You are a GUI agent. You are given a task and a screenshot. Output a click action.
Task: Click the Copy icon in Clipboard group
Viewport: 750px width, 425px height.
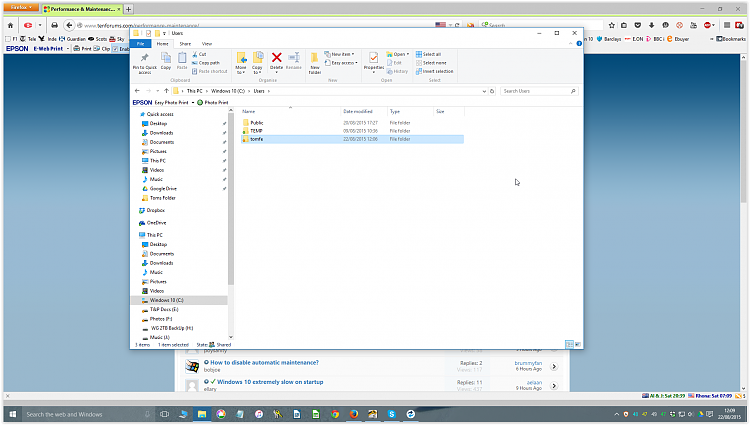(x=166, y=61)
